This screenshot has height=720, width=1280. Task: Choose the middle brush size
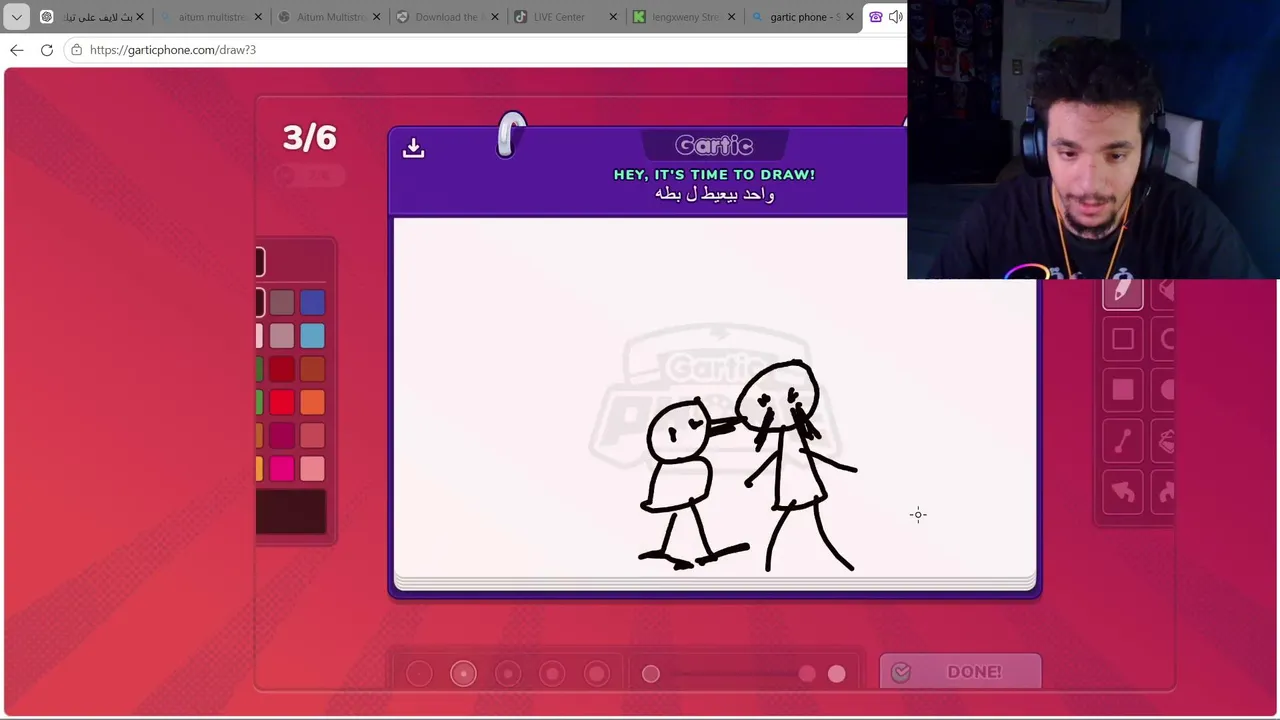click(508, 674)
